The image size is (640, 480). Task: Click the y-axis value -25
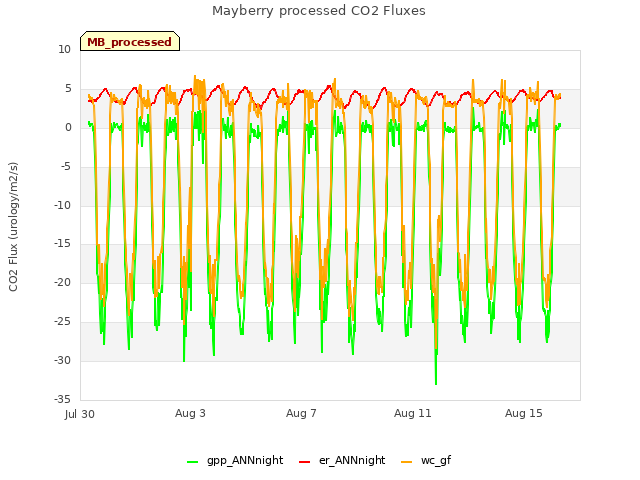pyautogui.click(x=62, y=322)
